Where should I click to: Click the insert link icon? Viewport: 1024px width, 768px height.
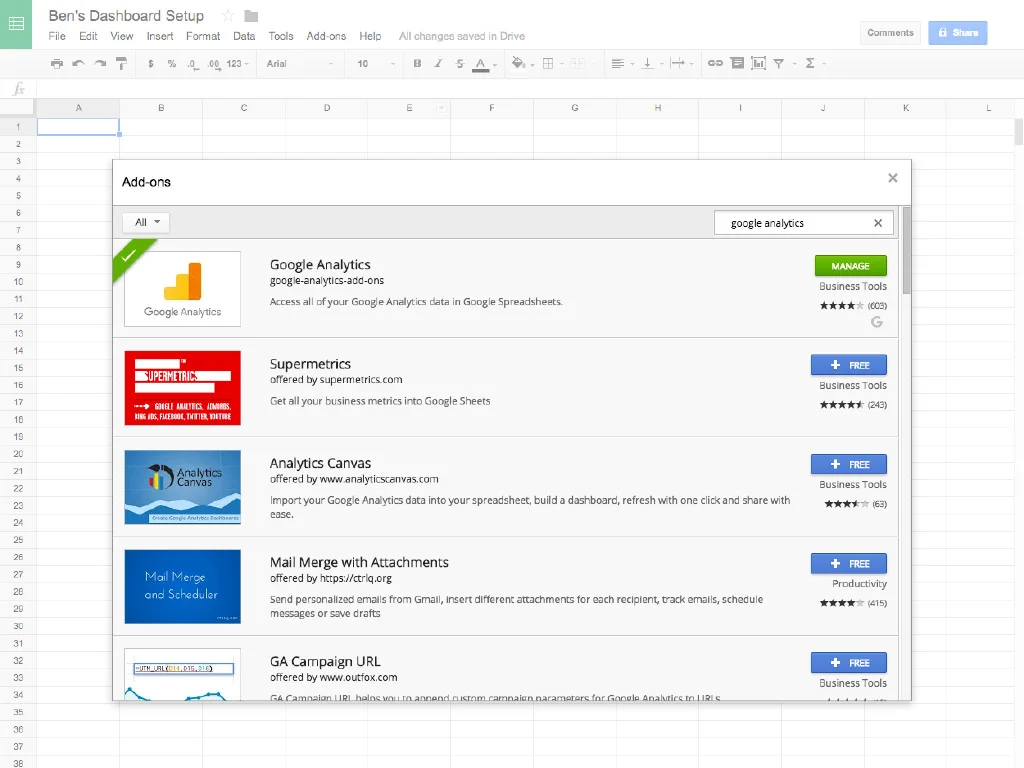click(715, 63)
